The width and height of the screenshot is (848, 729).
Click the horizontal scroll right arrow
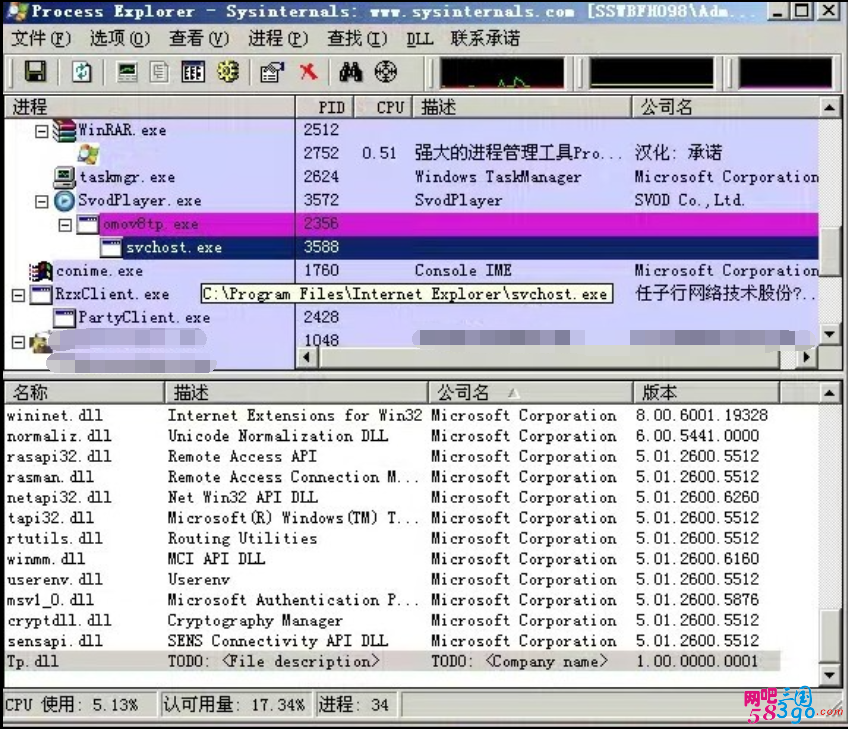click(x=807, y=357)
